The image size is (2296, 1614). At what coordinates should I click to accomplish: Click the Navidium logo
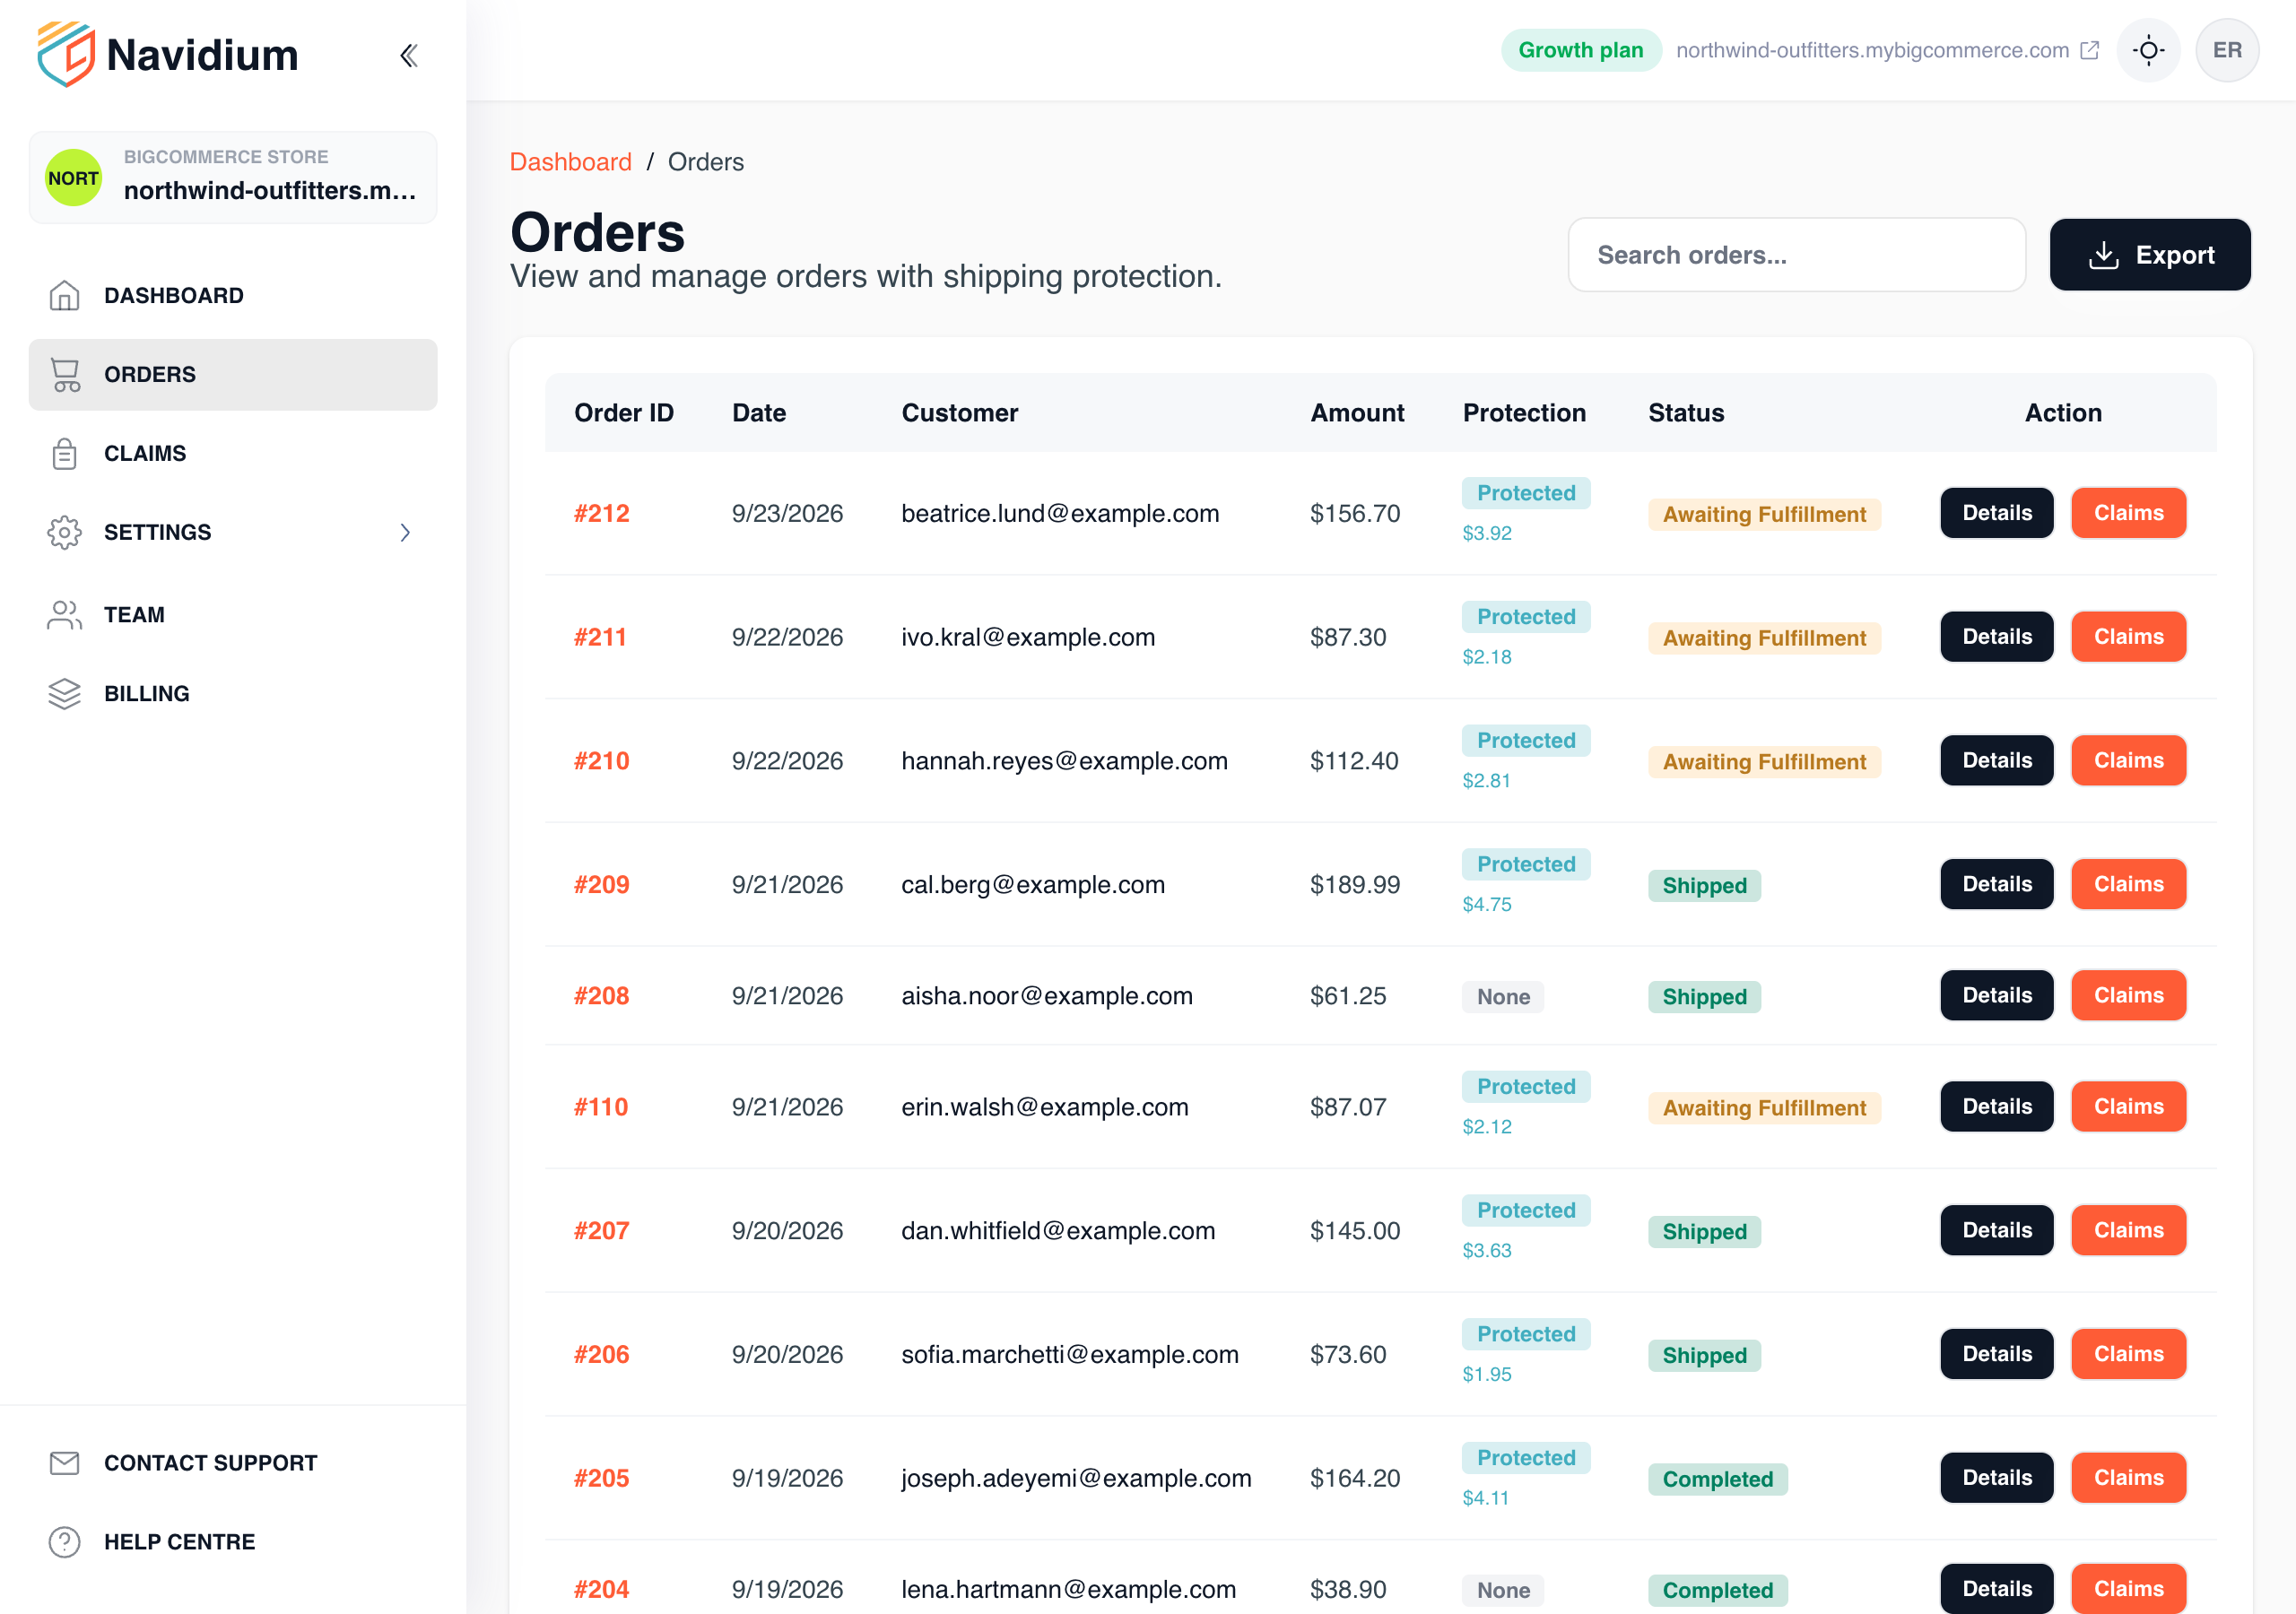[168, 55]
